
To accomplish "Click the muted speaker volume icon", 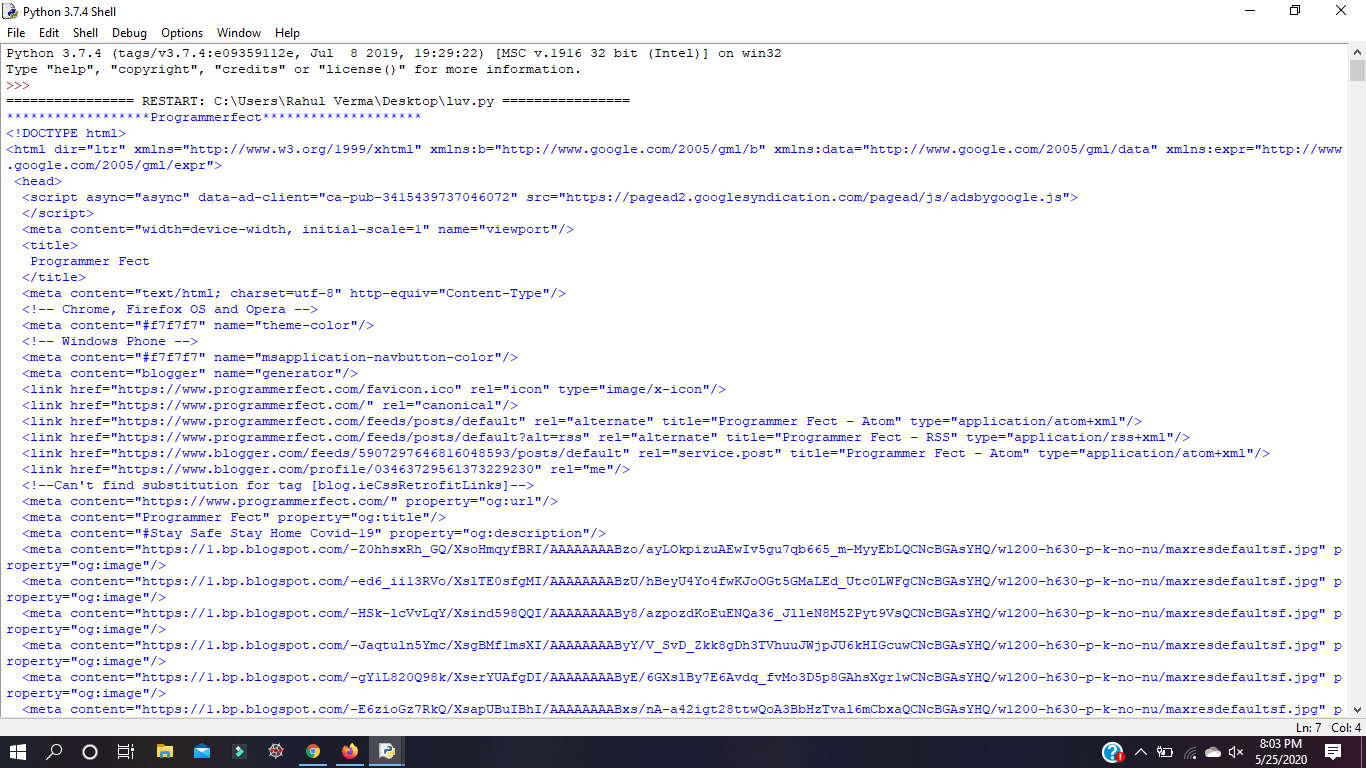I will tap(1237, 752).
